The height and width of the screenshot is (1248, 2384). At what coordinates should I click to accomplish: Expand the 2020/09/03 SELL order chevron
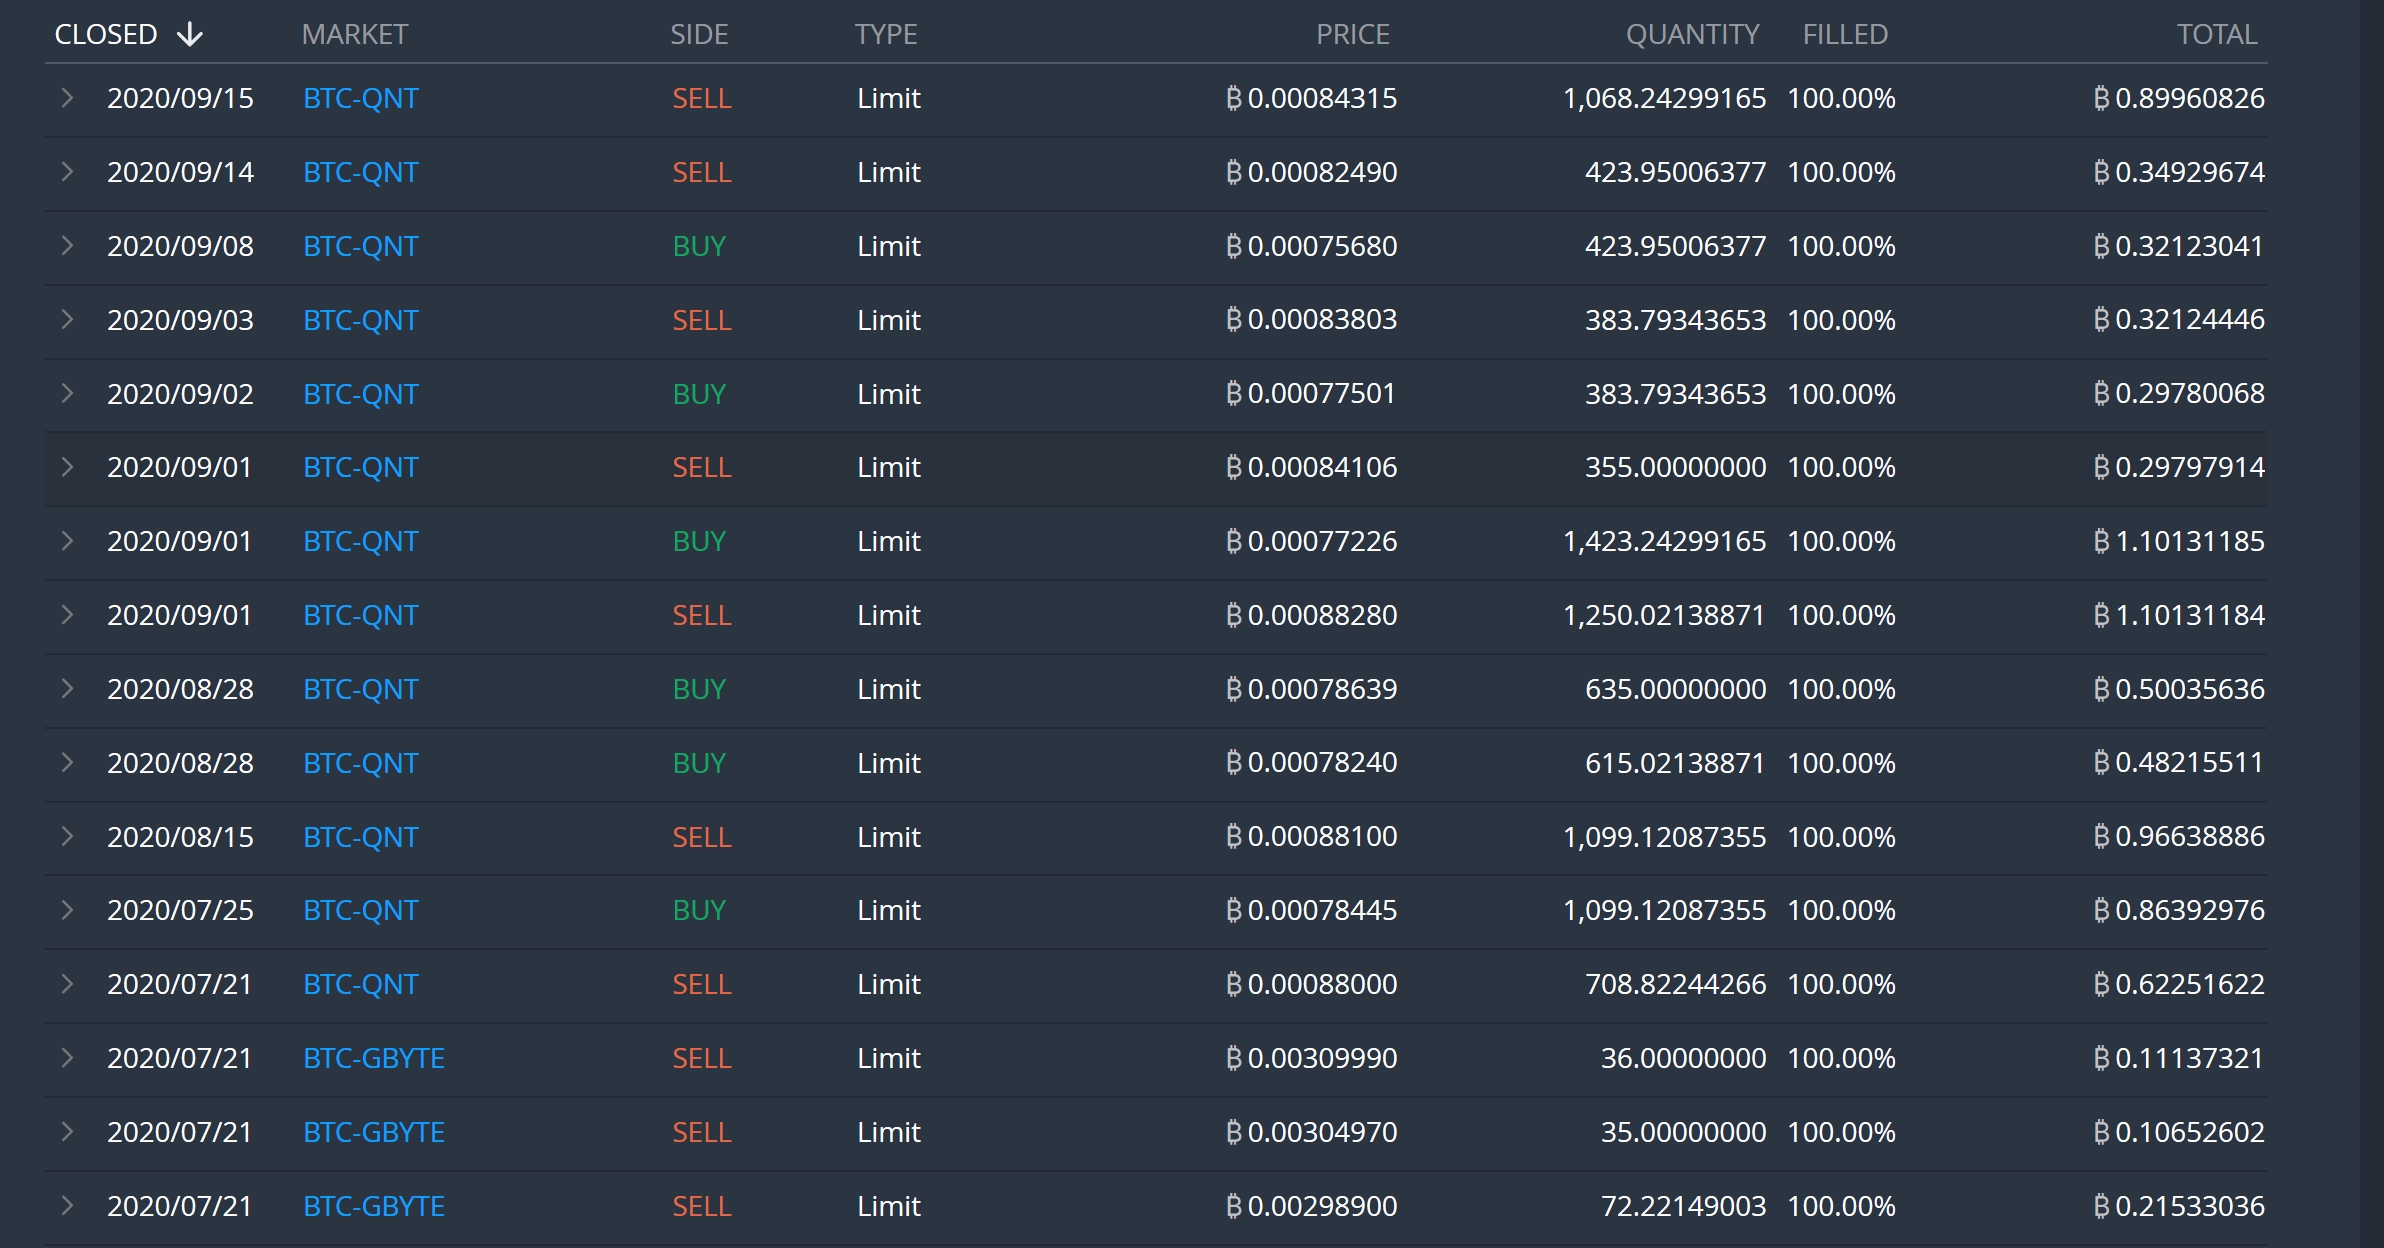(67, 320)
